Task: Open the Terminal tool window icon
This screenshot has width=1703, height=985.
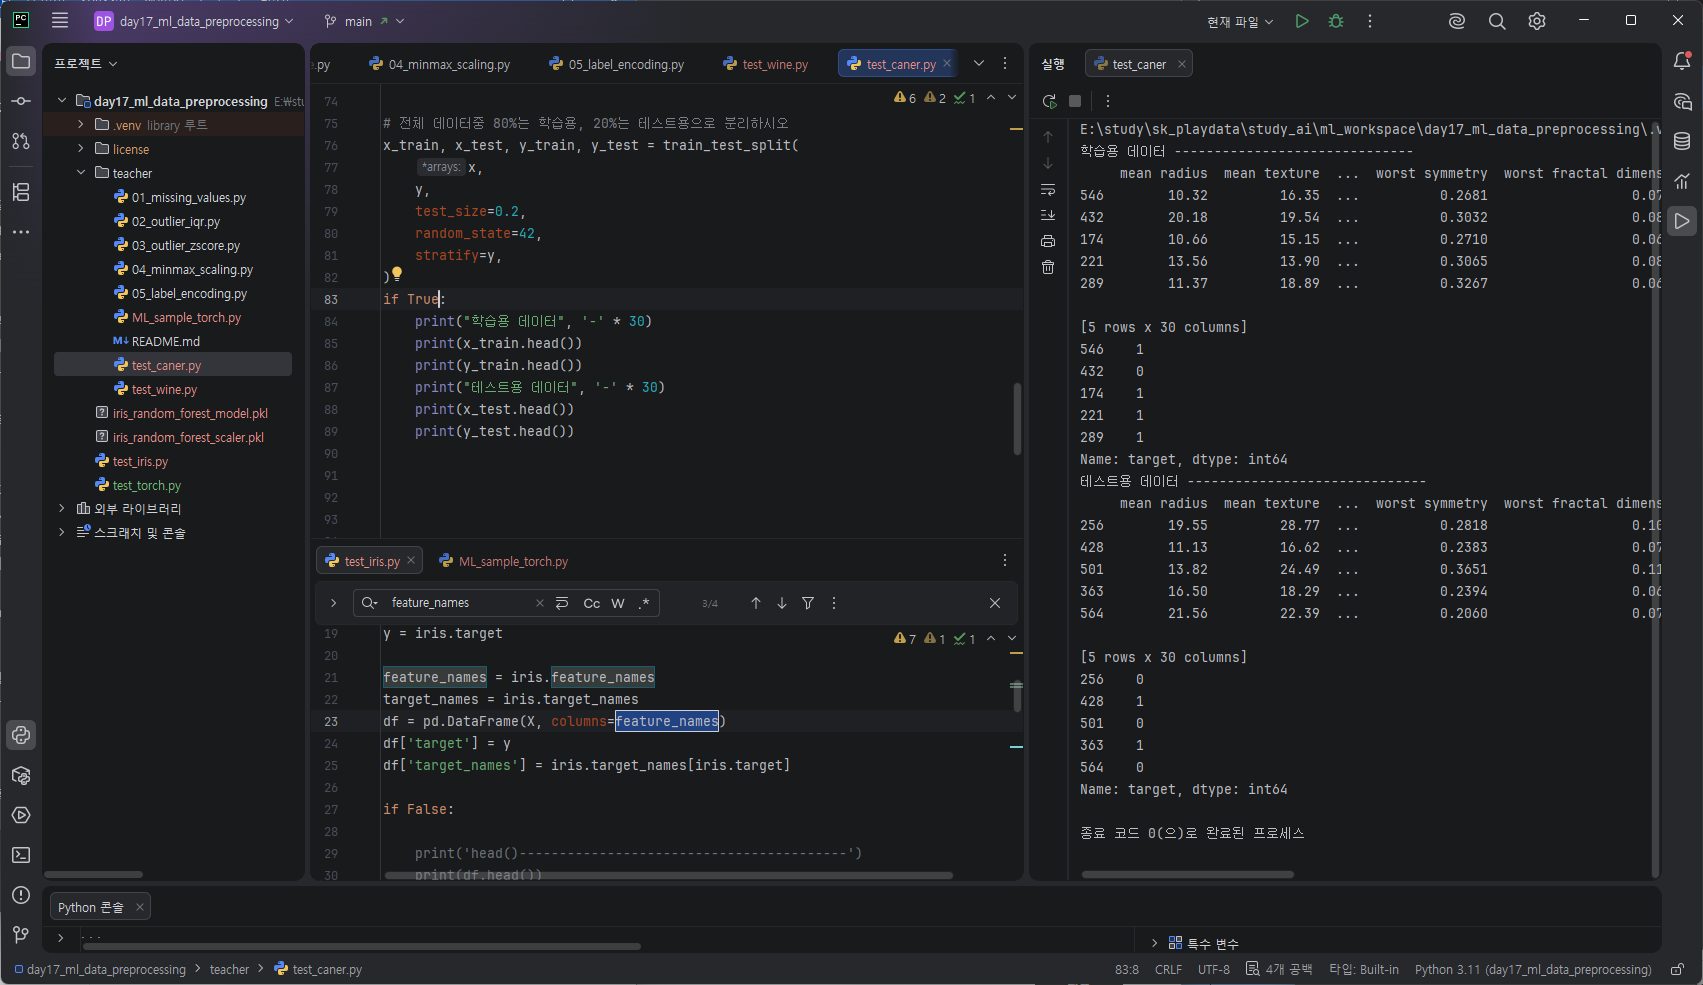Action: point(21,855)
